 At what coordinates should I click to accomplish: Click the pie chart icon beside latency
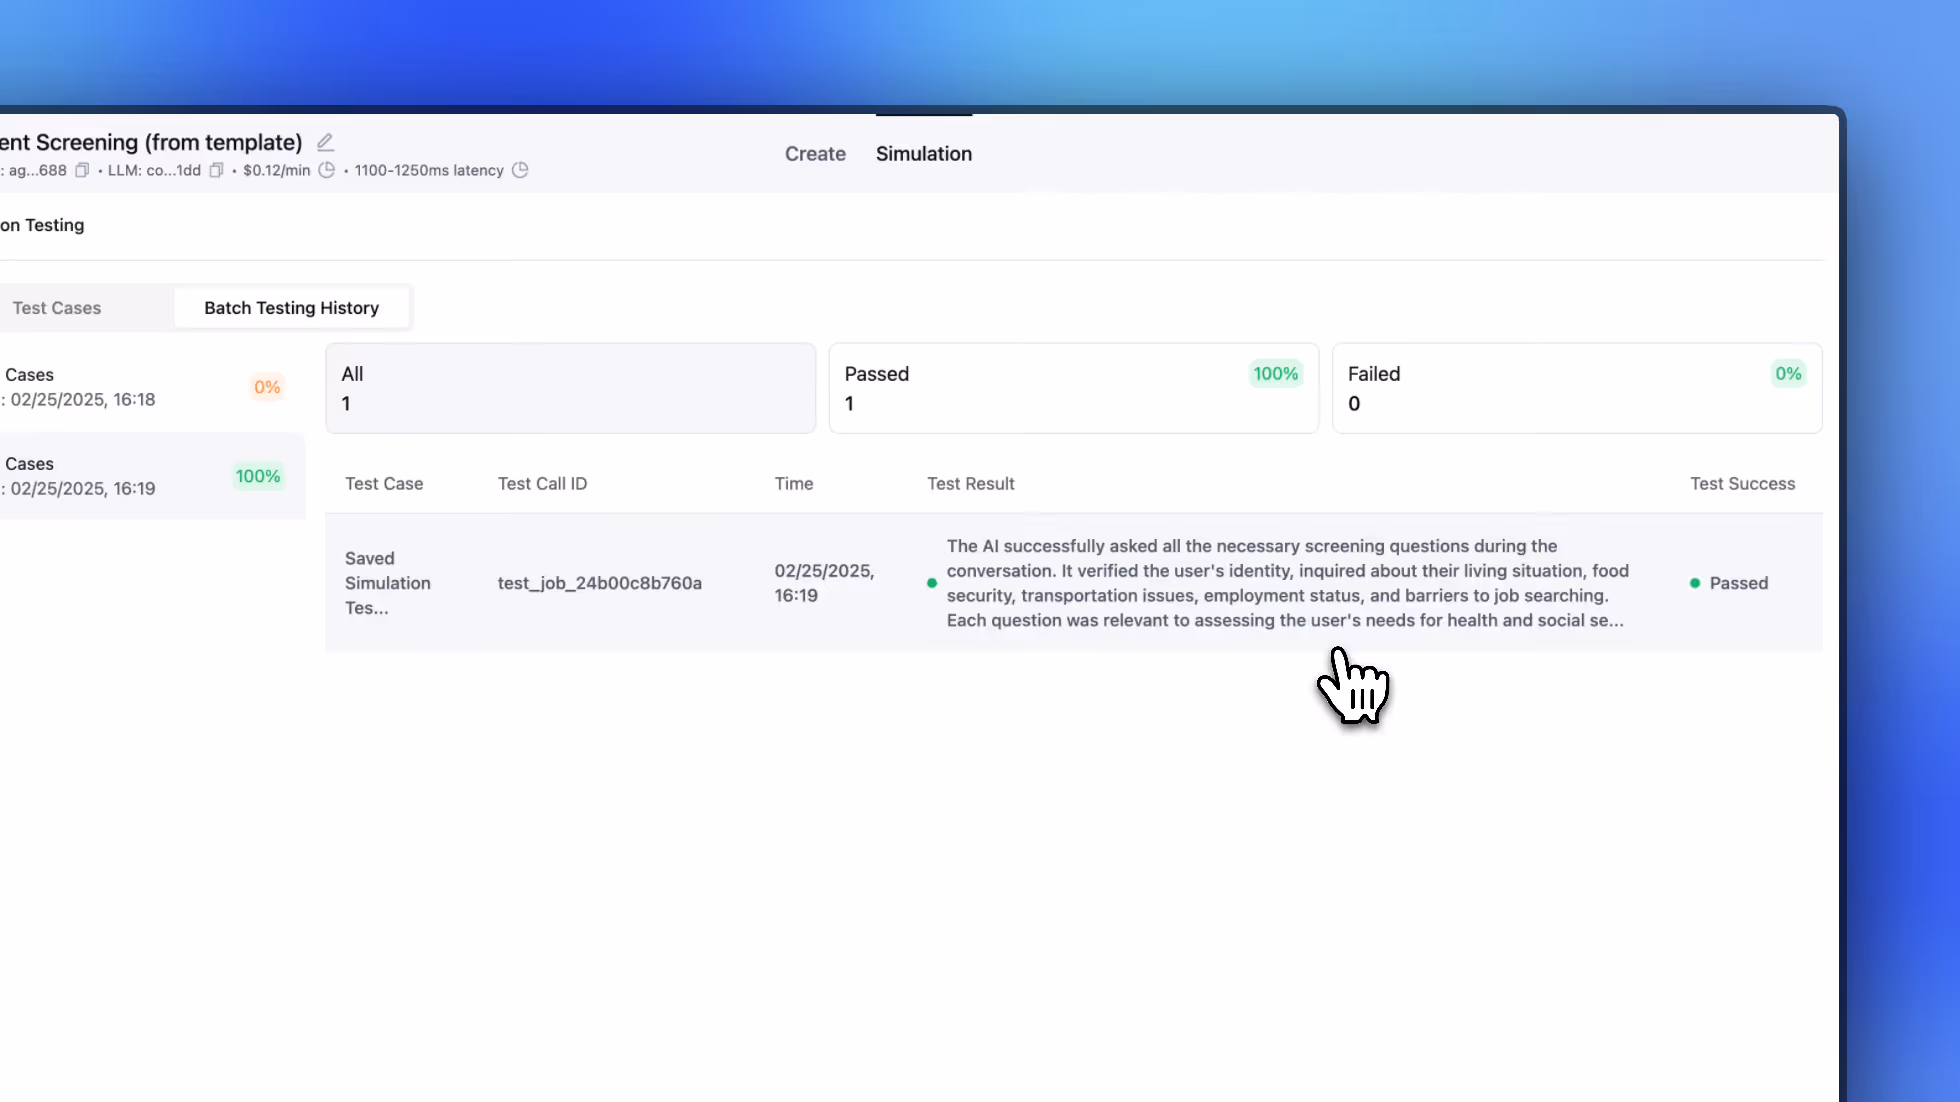pyautogui.click(x=520, y=170)
